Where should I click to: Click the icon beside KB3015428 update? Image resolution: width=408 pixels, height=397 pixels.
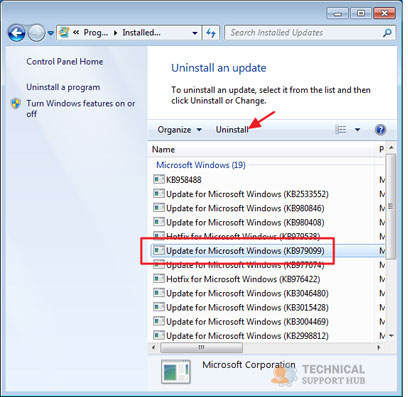(159, 307)
